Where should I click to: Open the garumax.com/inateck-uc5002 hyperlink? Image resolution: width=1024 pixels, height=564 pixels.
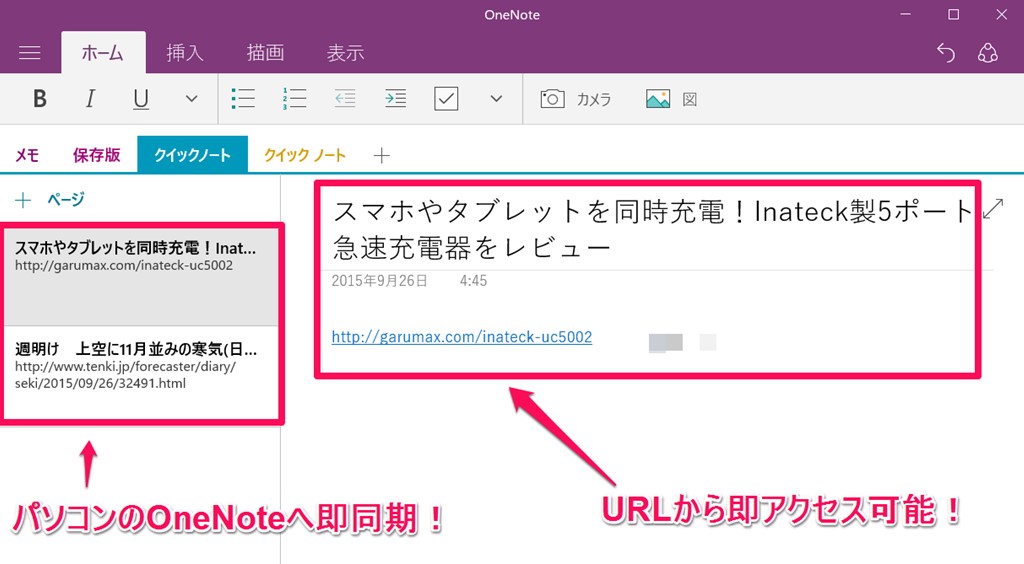461,337
